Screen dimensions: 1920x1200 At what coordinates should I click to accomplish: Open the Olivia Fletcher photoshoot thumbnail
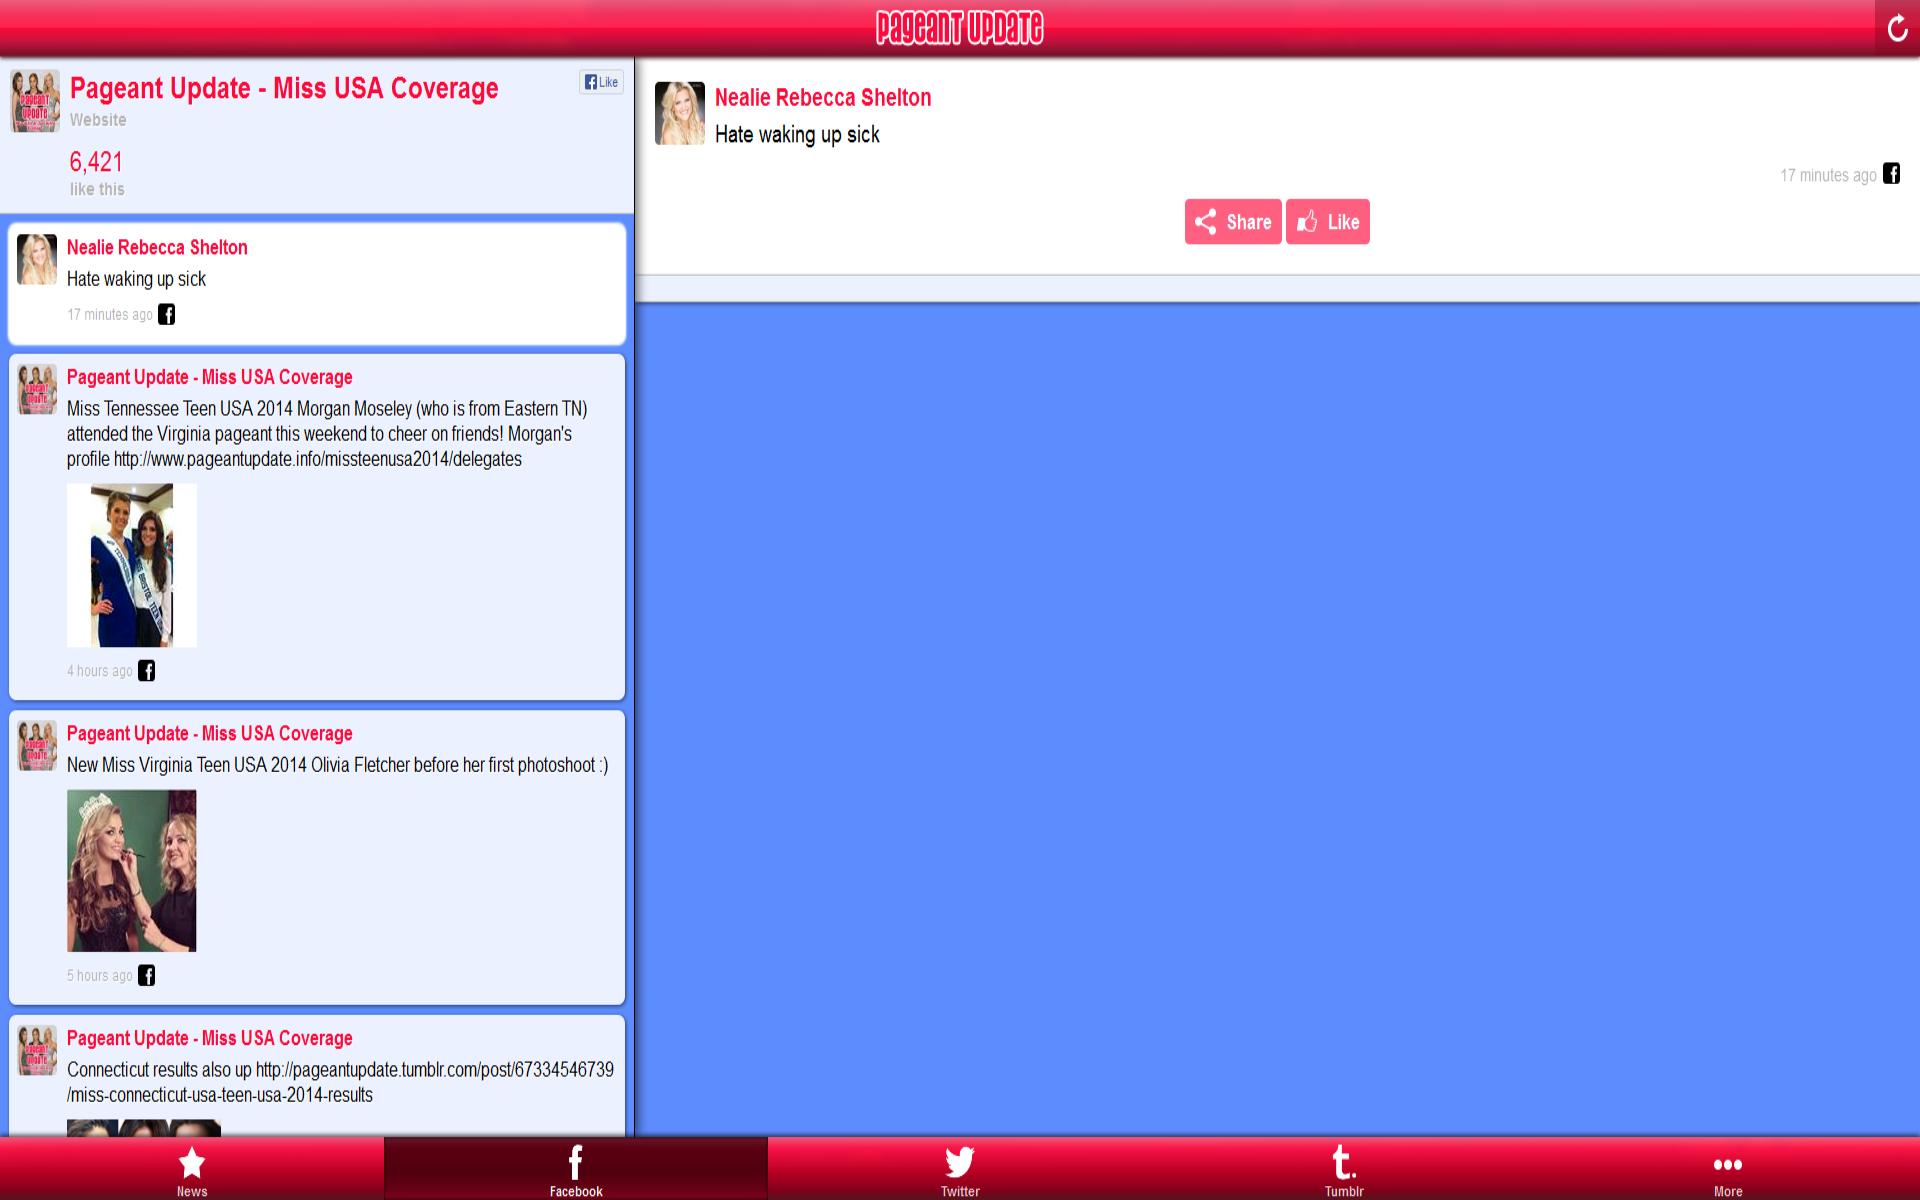tap(132, 870)
